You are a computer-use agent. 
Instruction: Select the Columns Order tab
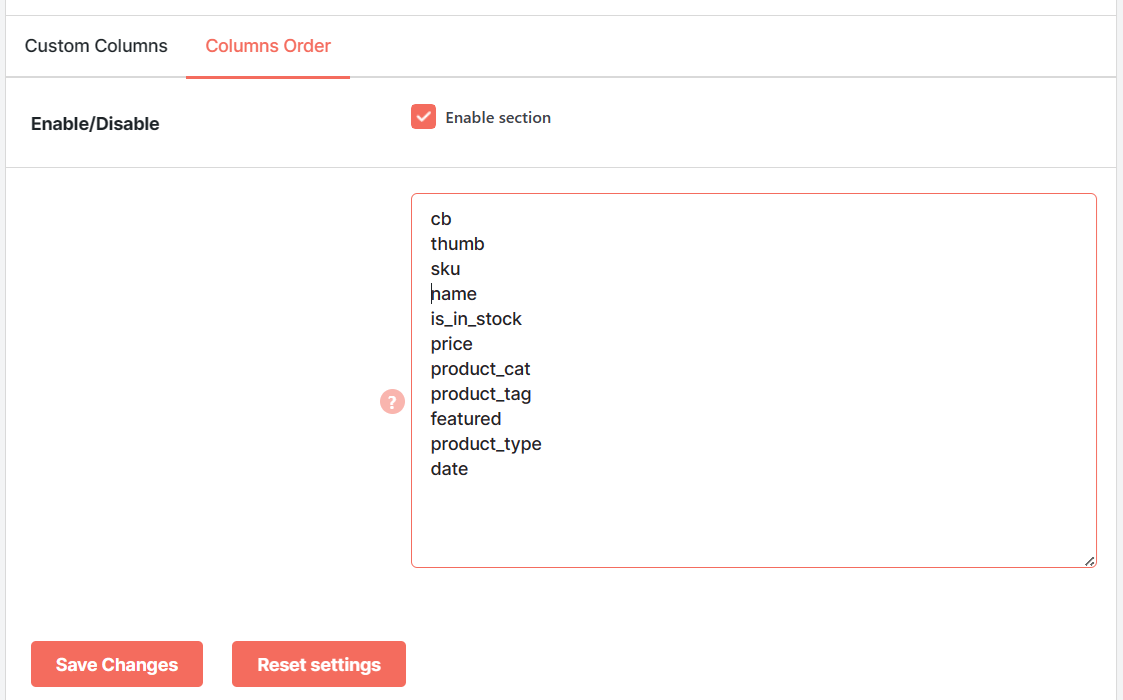pos(268,46)
